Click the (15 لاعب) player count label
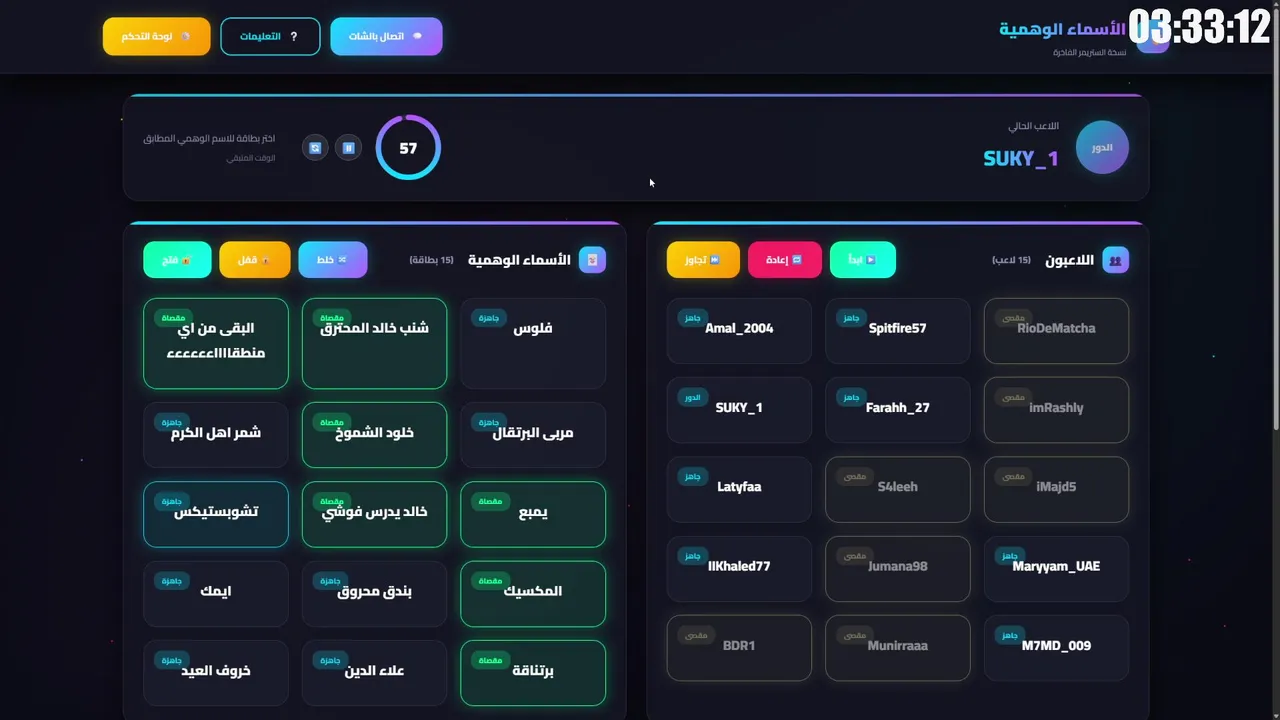 pyautogui.click(x=1011, y=260)
